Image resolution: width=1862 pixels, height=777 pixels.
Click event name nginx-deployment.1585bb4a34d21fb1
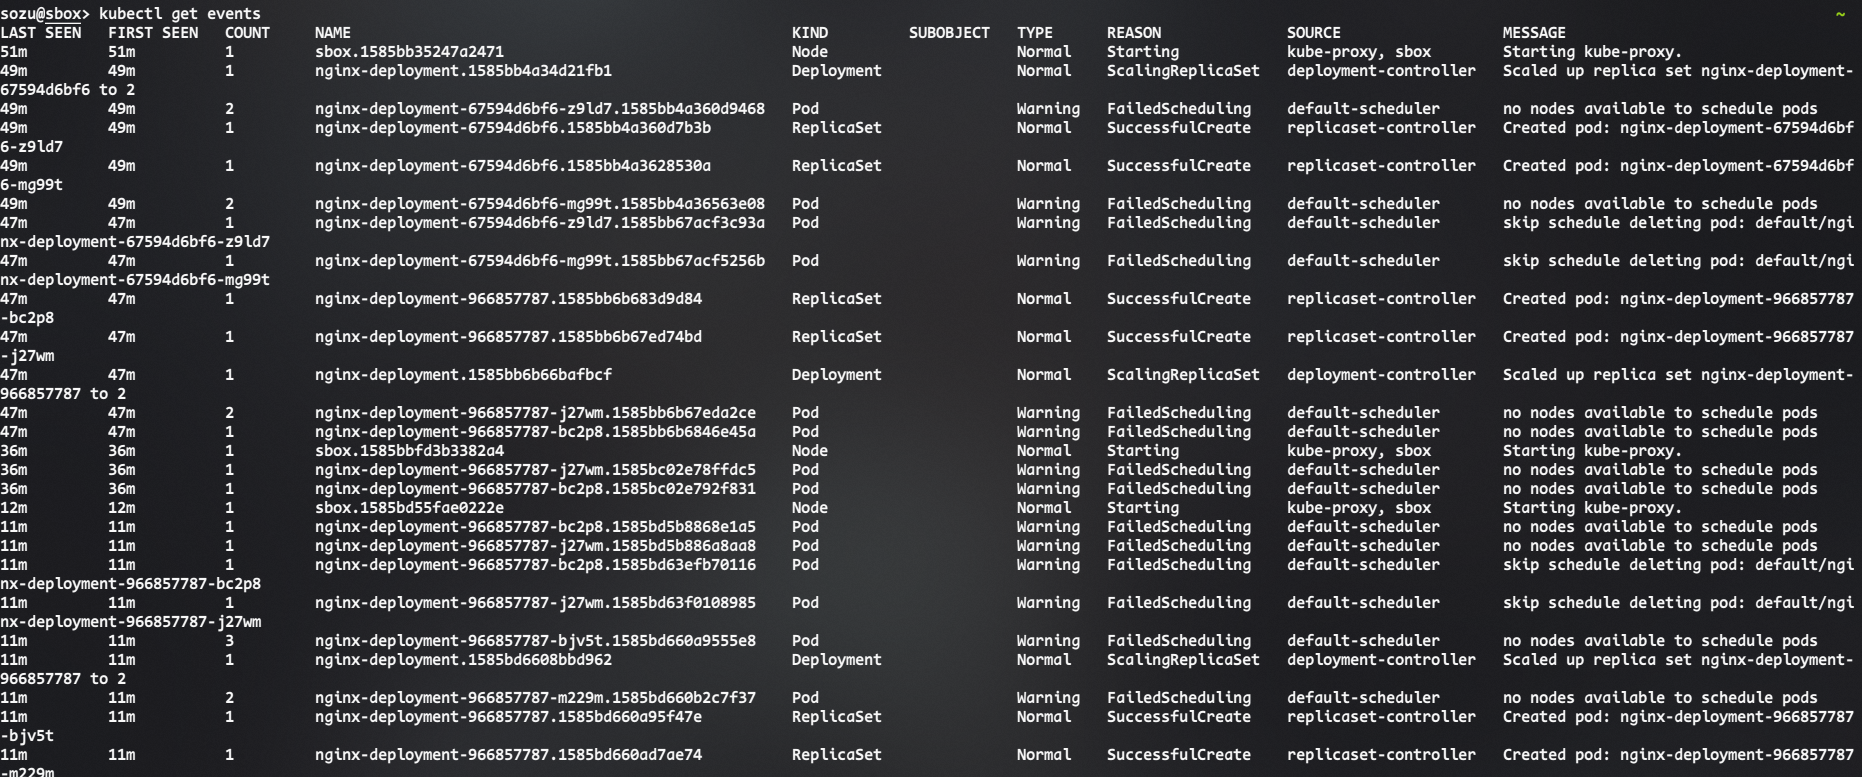click(x=463, y=71)
